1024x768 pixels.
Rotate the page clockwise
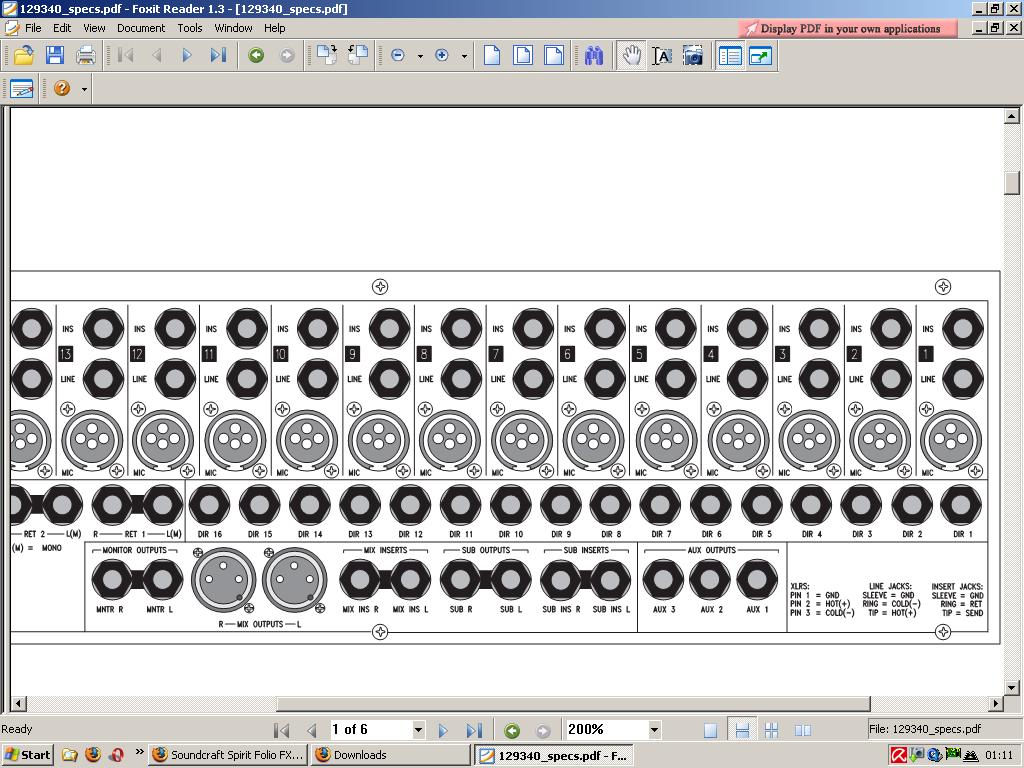click(x=327, y=56)
